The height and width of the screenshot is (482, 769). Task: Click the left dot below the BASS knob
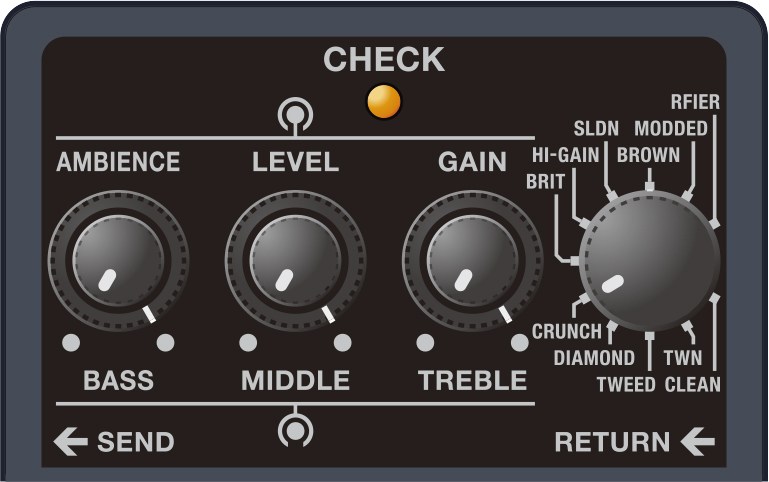pyautogui.click(x=71, y=343)
